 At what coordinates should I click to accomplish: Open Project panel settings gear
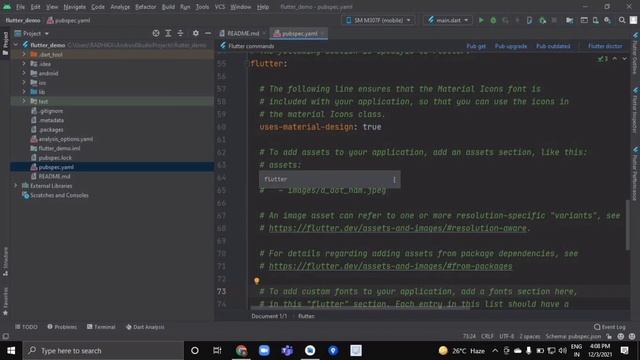[196, 33]
